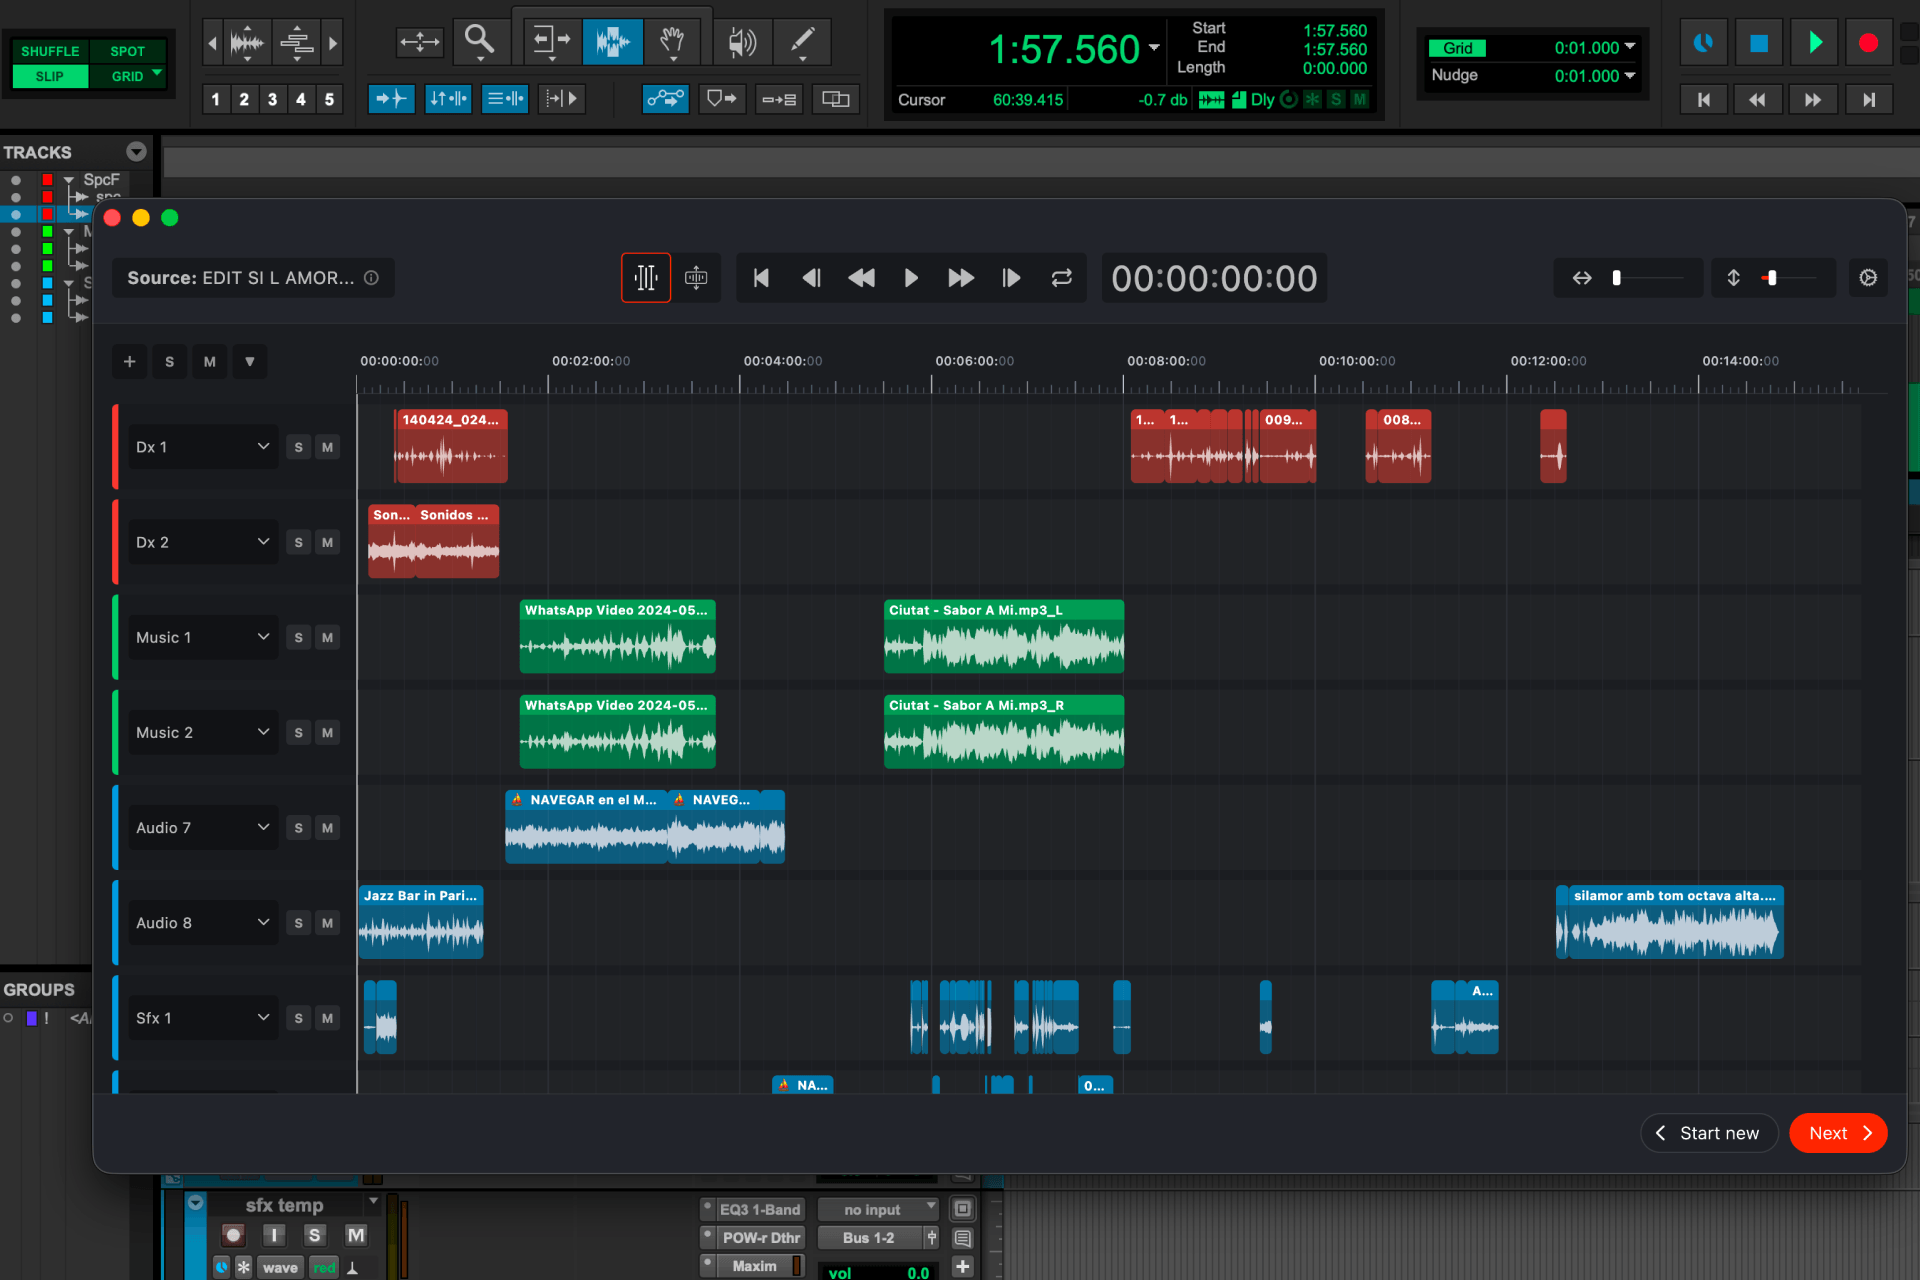Mute the Dx 1 track
The height and width of the screenshot is (1280, 1920).
tap(327, 447)
